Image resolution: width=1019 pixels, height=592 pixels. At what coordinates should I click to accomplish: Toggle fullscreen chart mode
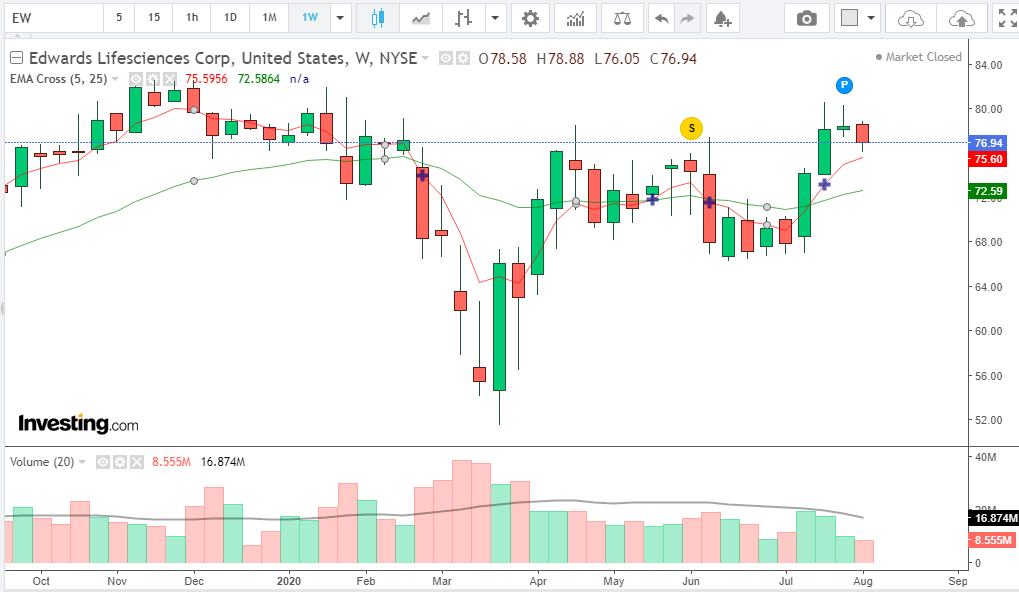pos(1007,18)
